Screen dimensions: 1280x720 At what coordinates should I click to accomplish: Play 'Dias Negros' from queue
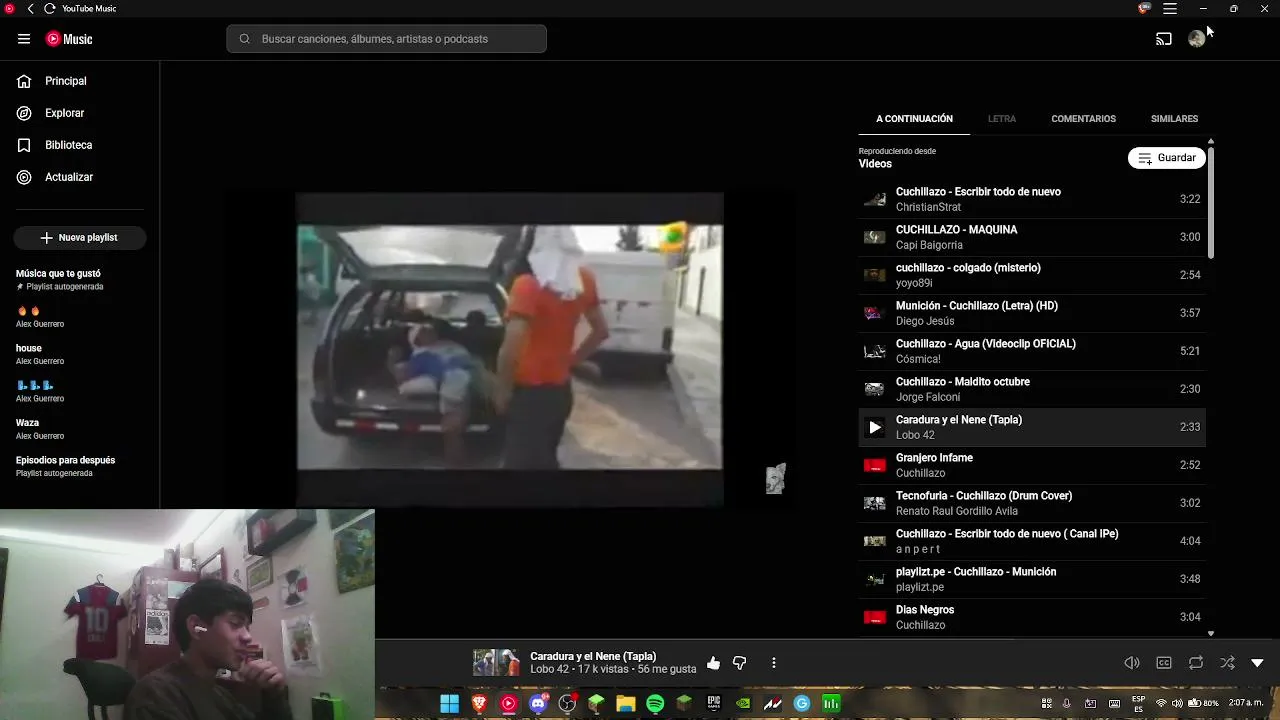pos(1032,617)
